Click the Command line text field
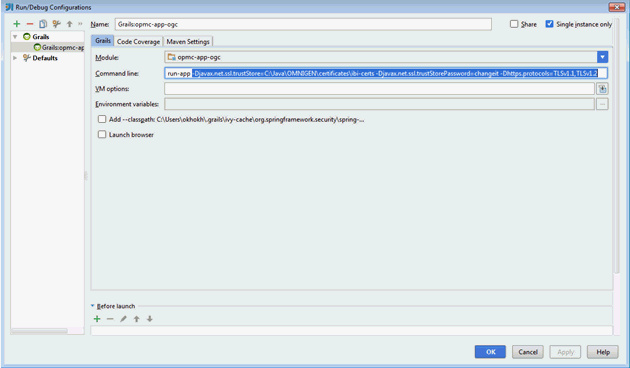630x368 pixels. click(386, 73)
